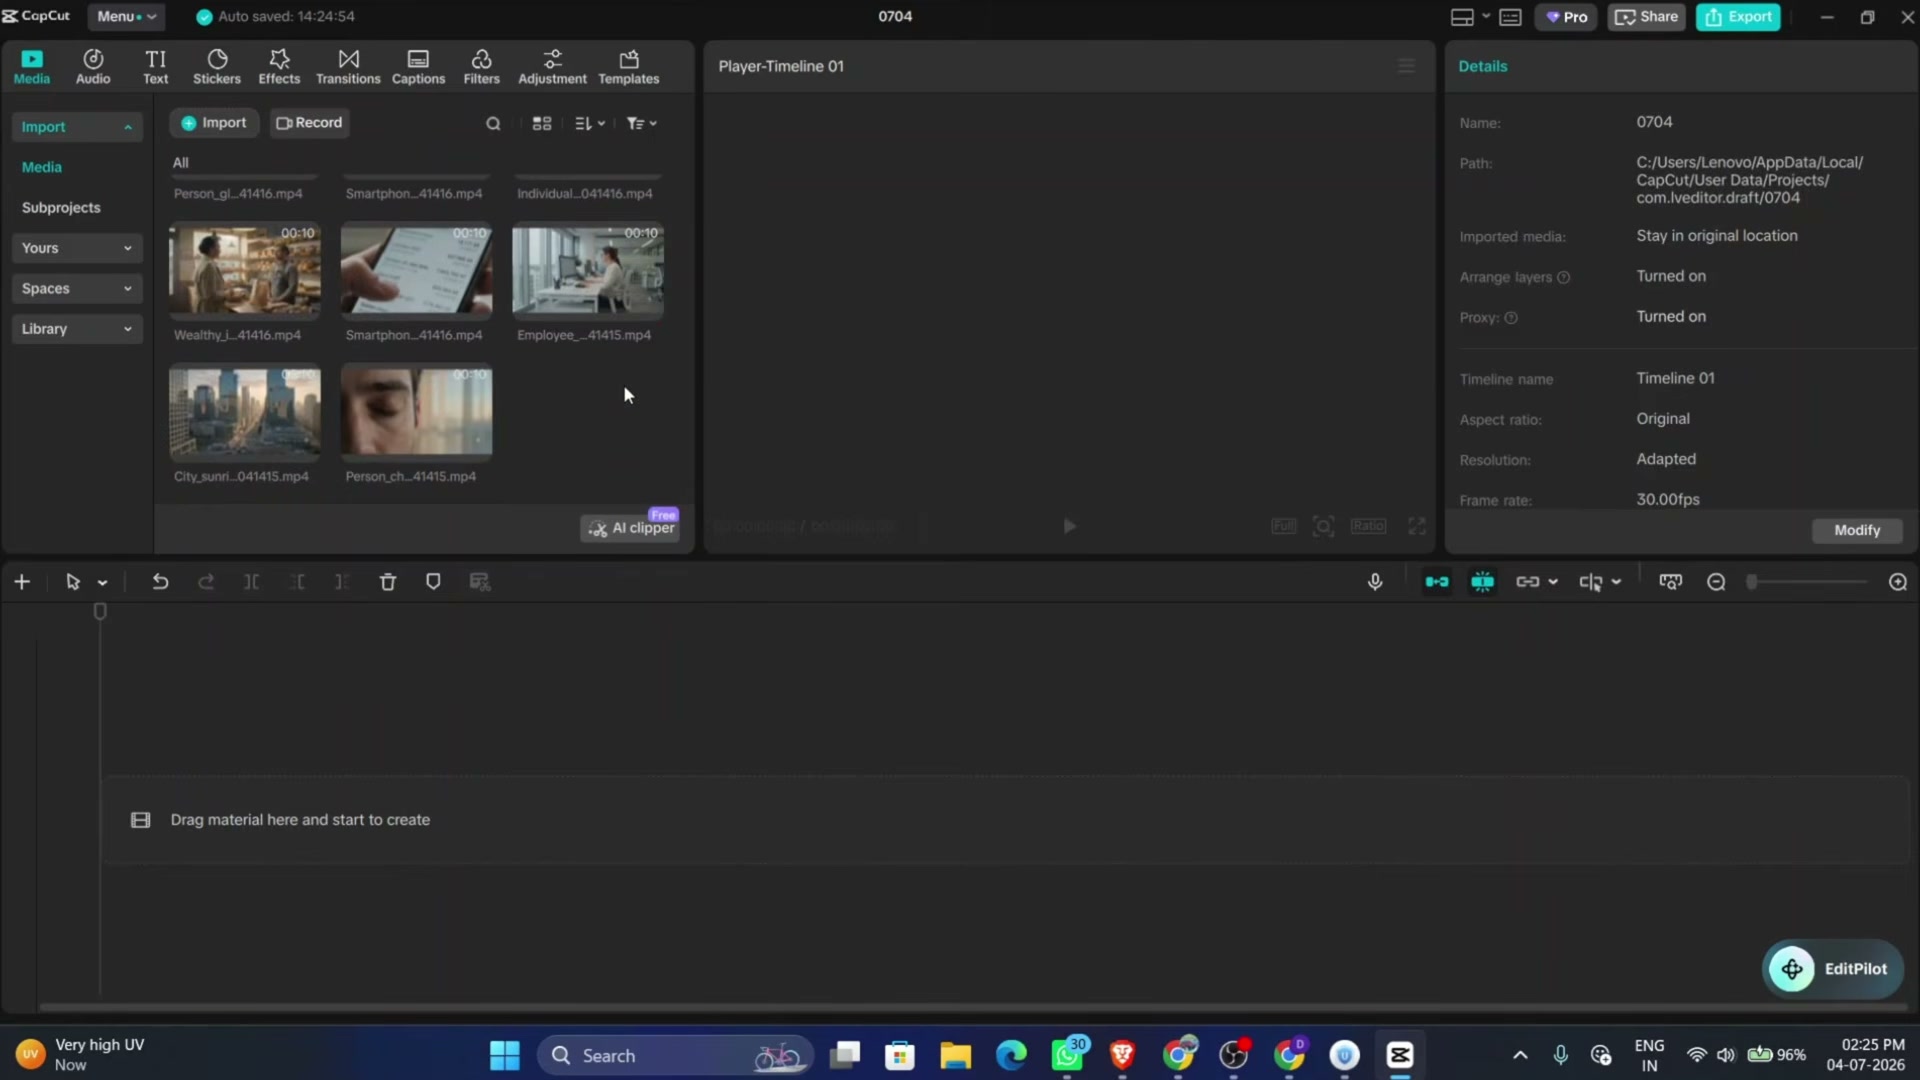Expand the Spaces section
Viewport: 1920px width, 1080px height.
[77, 289]
